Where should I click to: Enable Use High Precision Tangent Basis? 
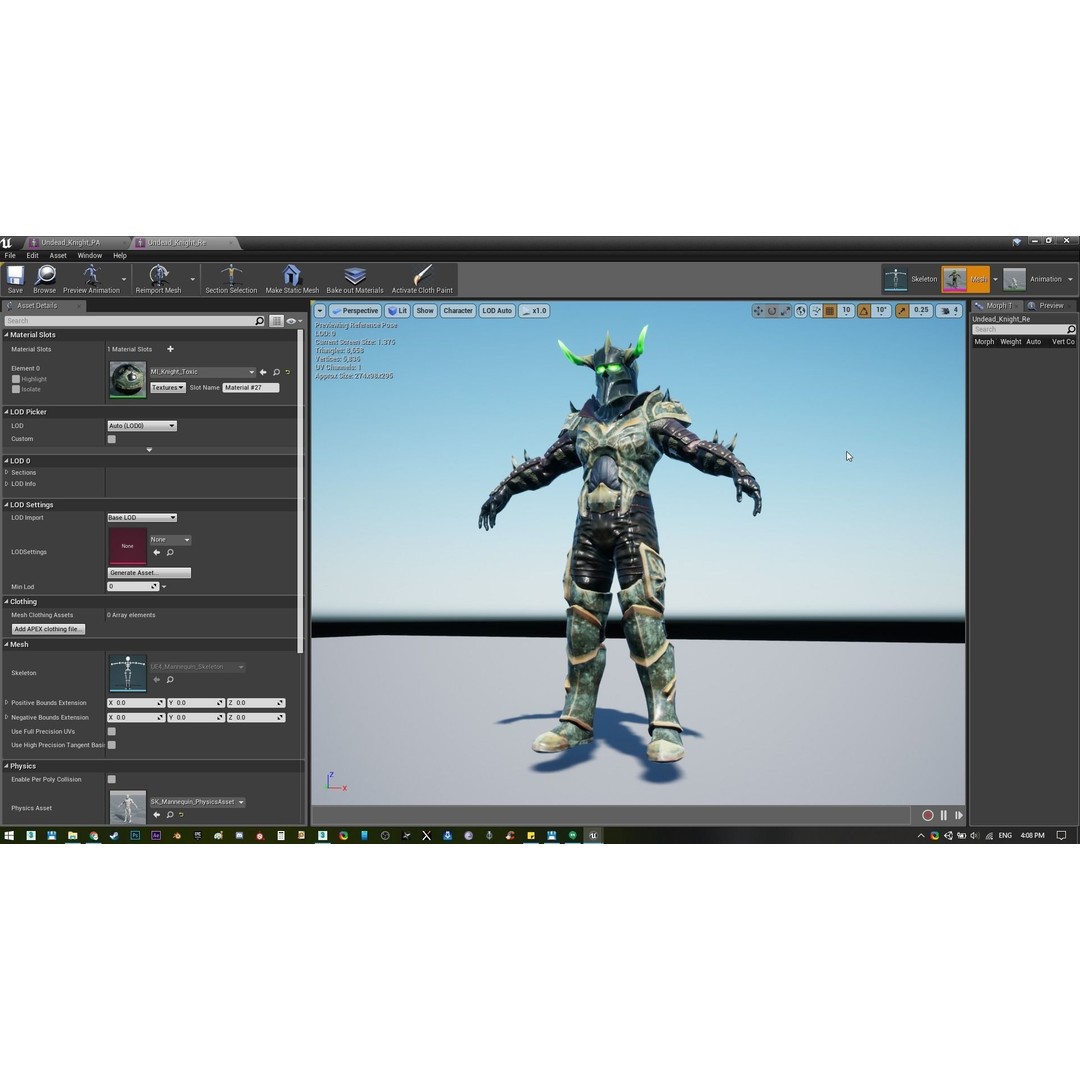(112, 745)
